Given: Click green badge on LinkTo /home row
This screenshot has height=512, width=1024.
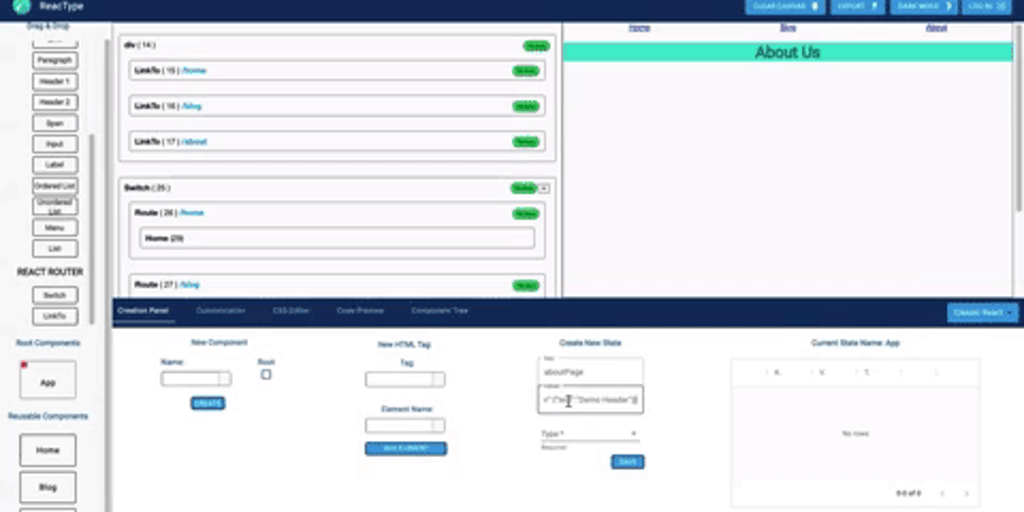Looking at the screenshot, I should click(526, 71).
